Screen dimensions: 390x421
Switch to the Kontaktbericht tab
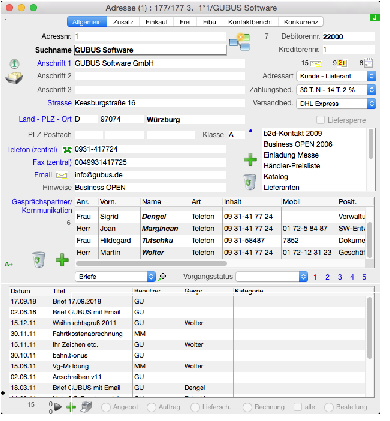249,22
